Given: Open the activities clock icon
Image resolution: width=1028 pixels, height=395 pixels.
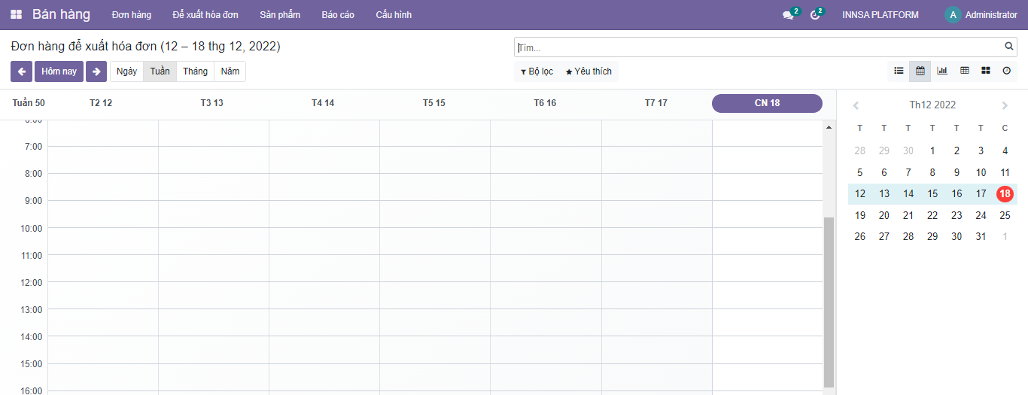Looking at the screenshot, I should pos(815,14).
